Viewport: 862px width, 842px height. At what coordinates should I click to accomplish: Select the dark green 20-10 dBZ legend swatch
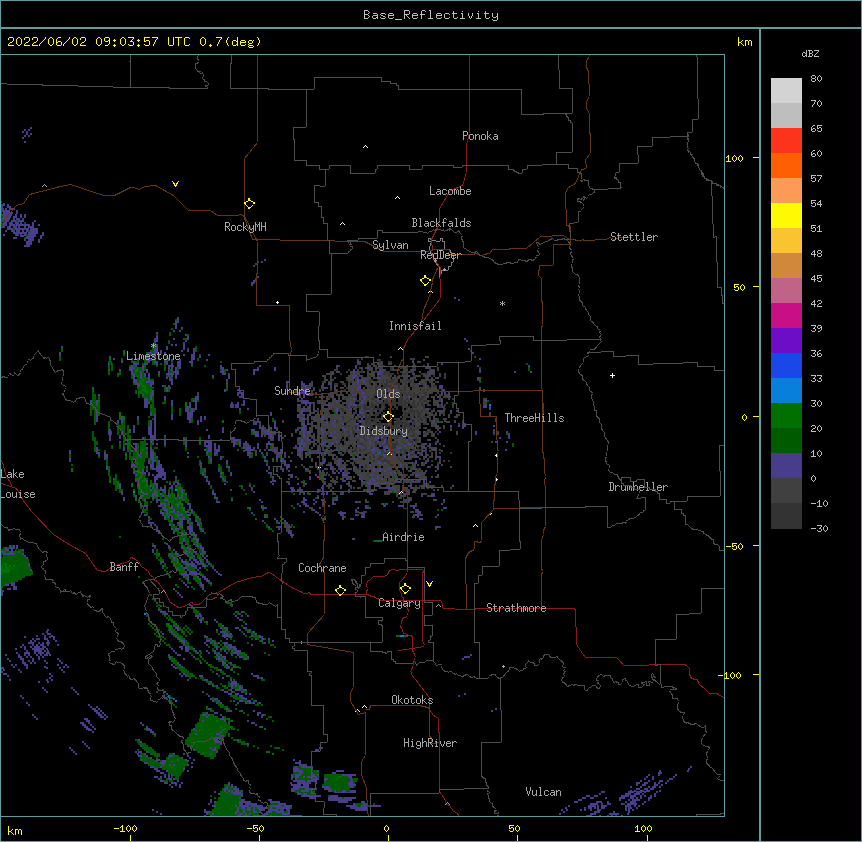(x=786, y=441)
